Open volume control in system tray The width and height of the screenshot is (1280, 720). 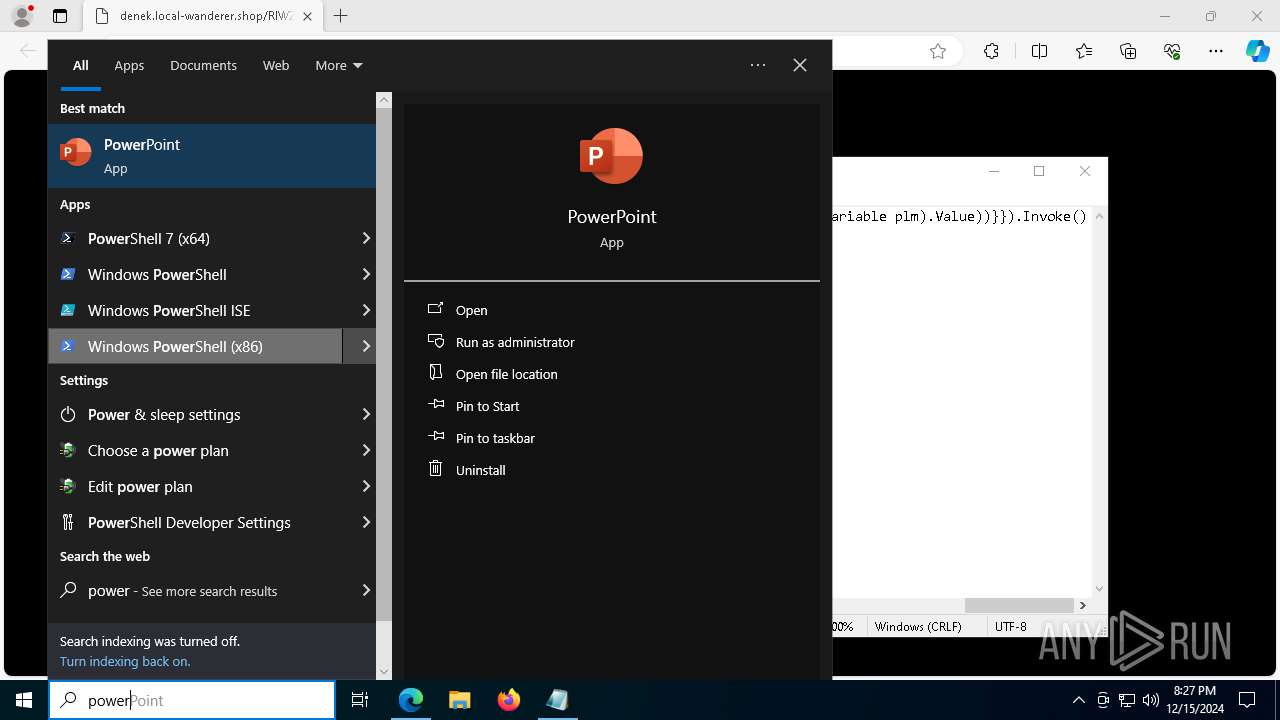[x=1150, y=700]
